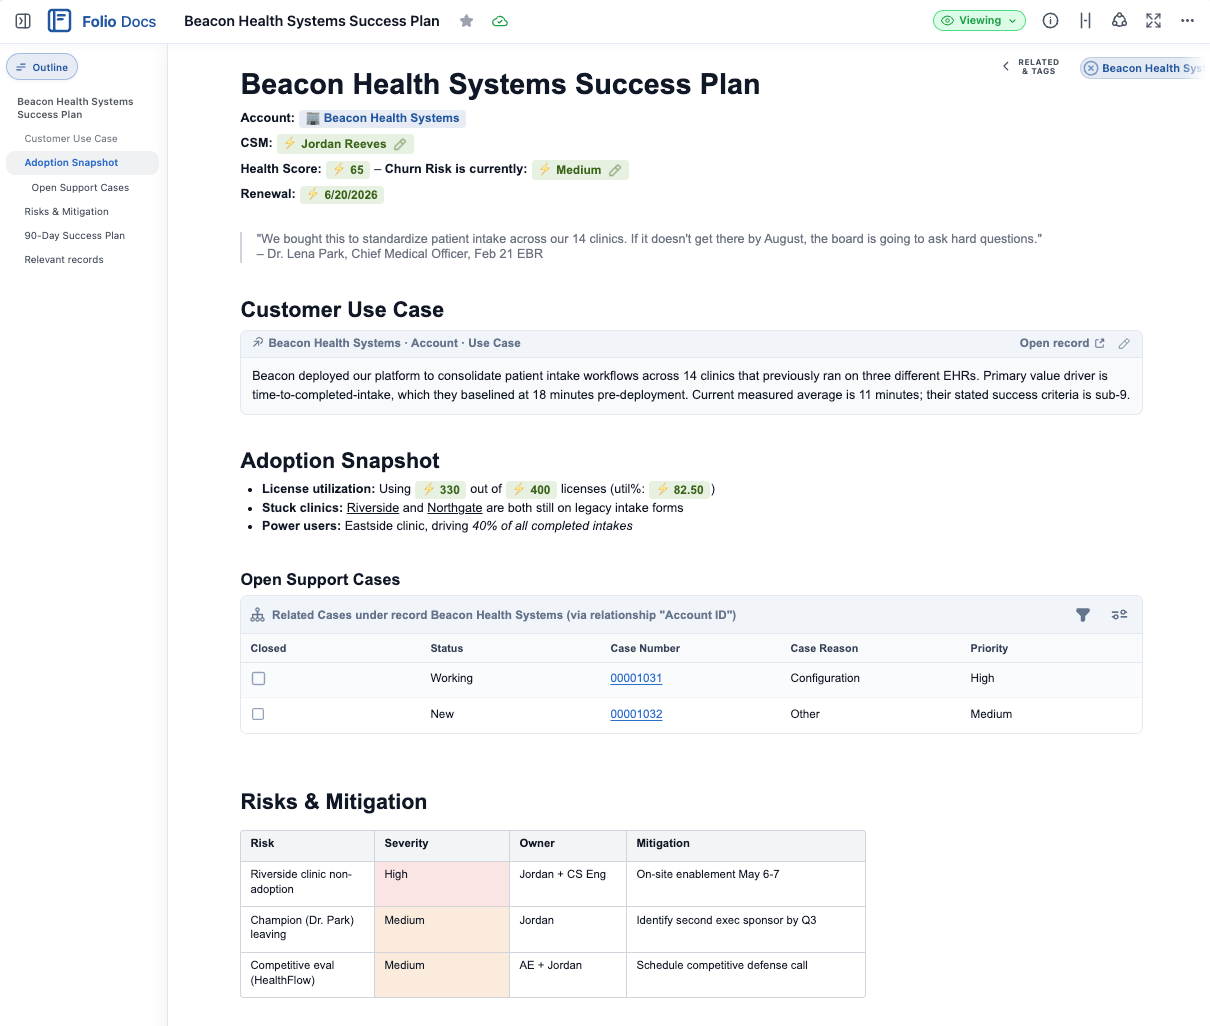
Task: Click the red High severity cell
Action: [x=441, y=883]
